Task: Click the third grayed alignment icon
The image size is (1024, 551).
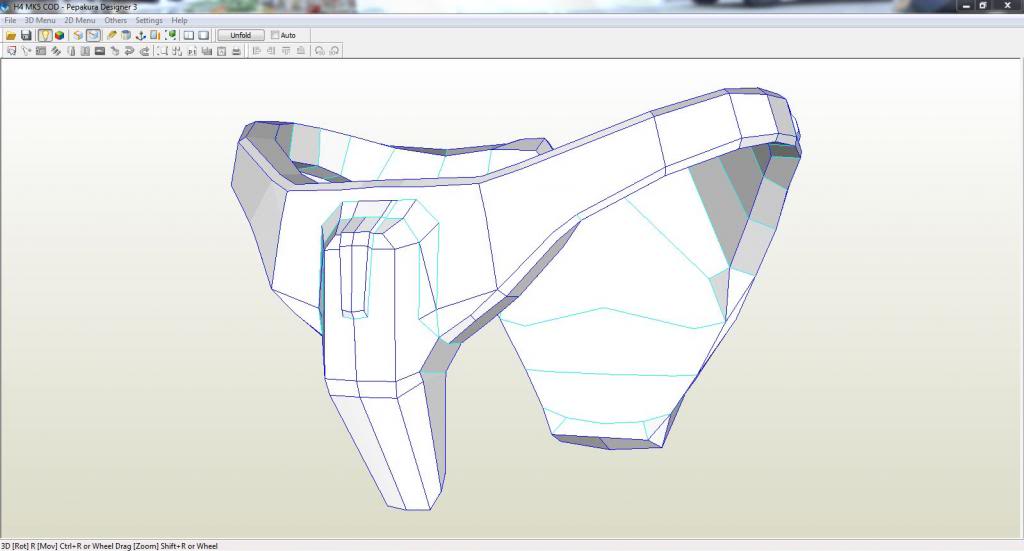Action: [286, 51]
